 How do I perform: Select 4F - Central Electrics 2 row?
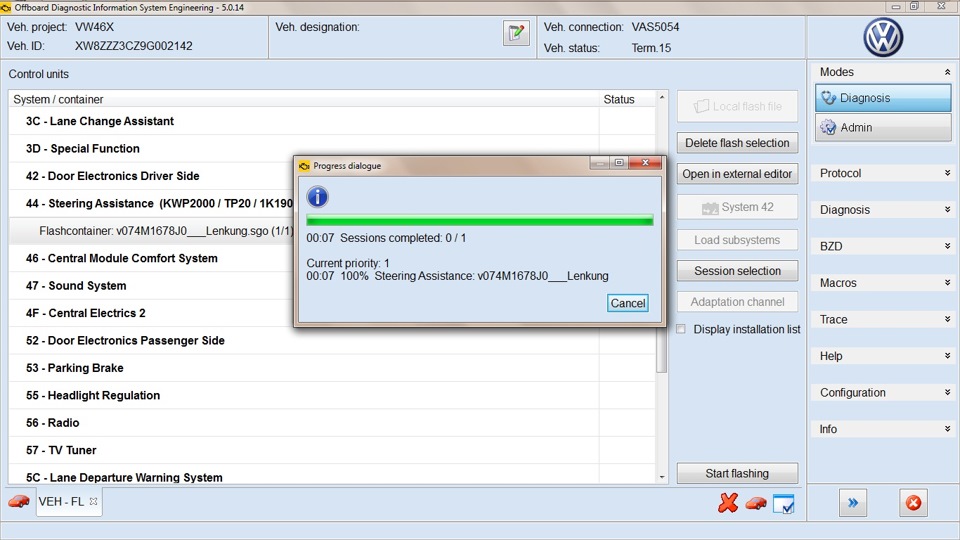click(151, 313)
